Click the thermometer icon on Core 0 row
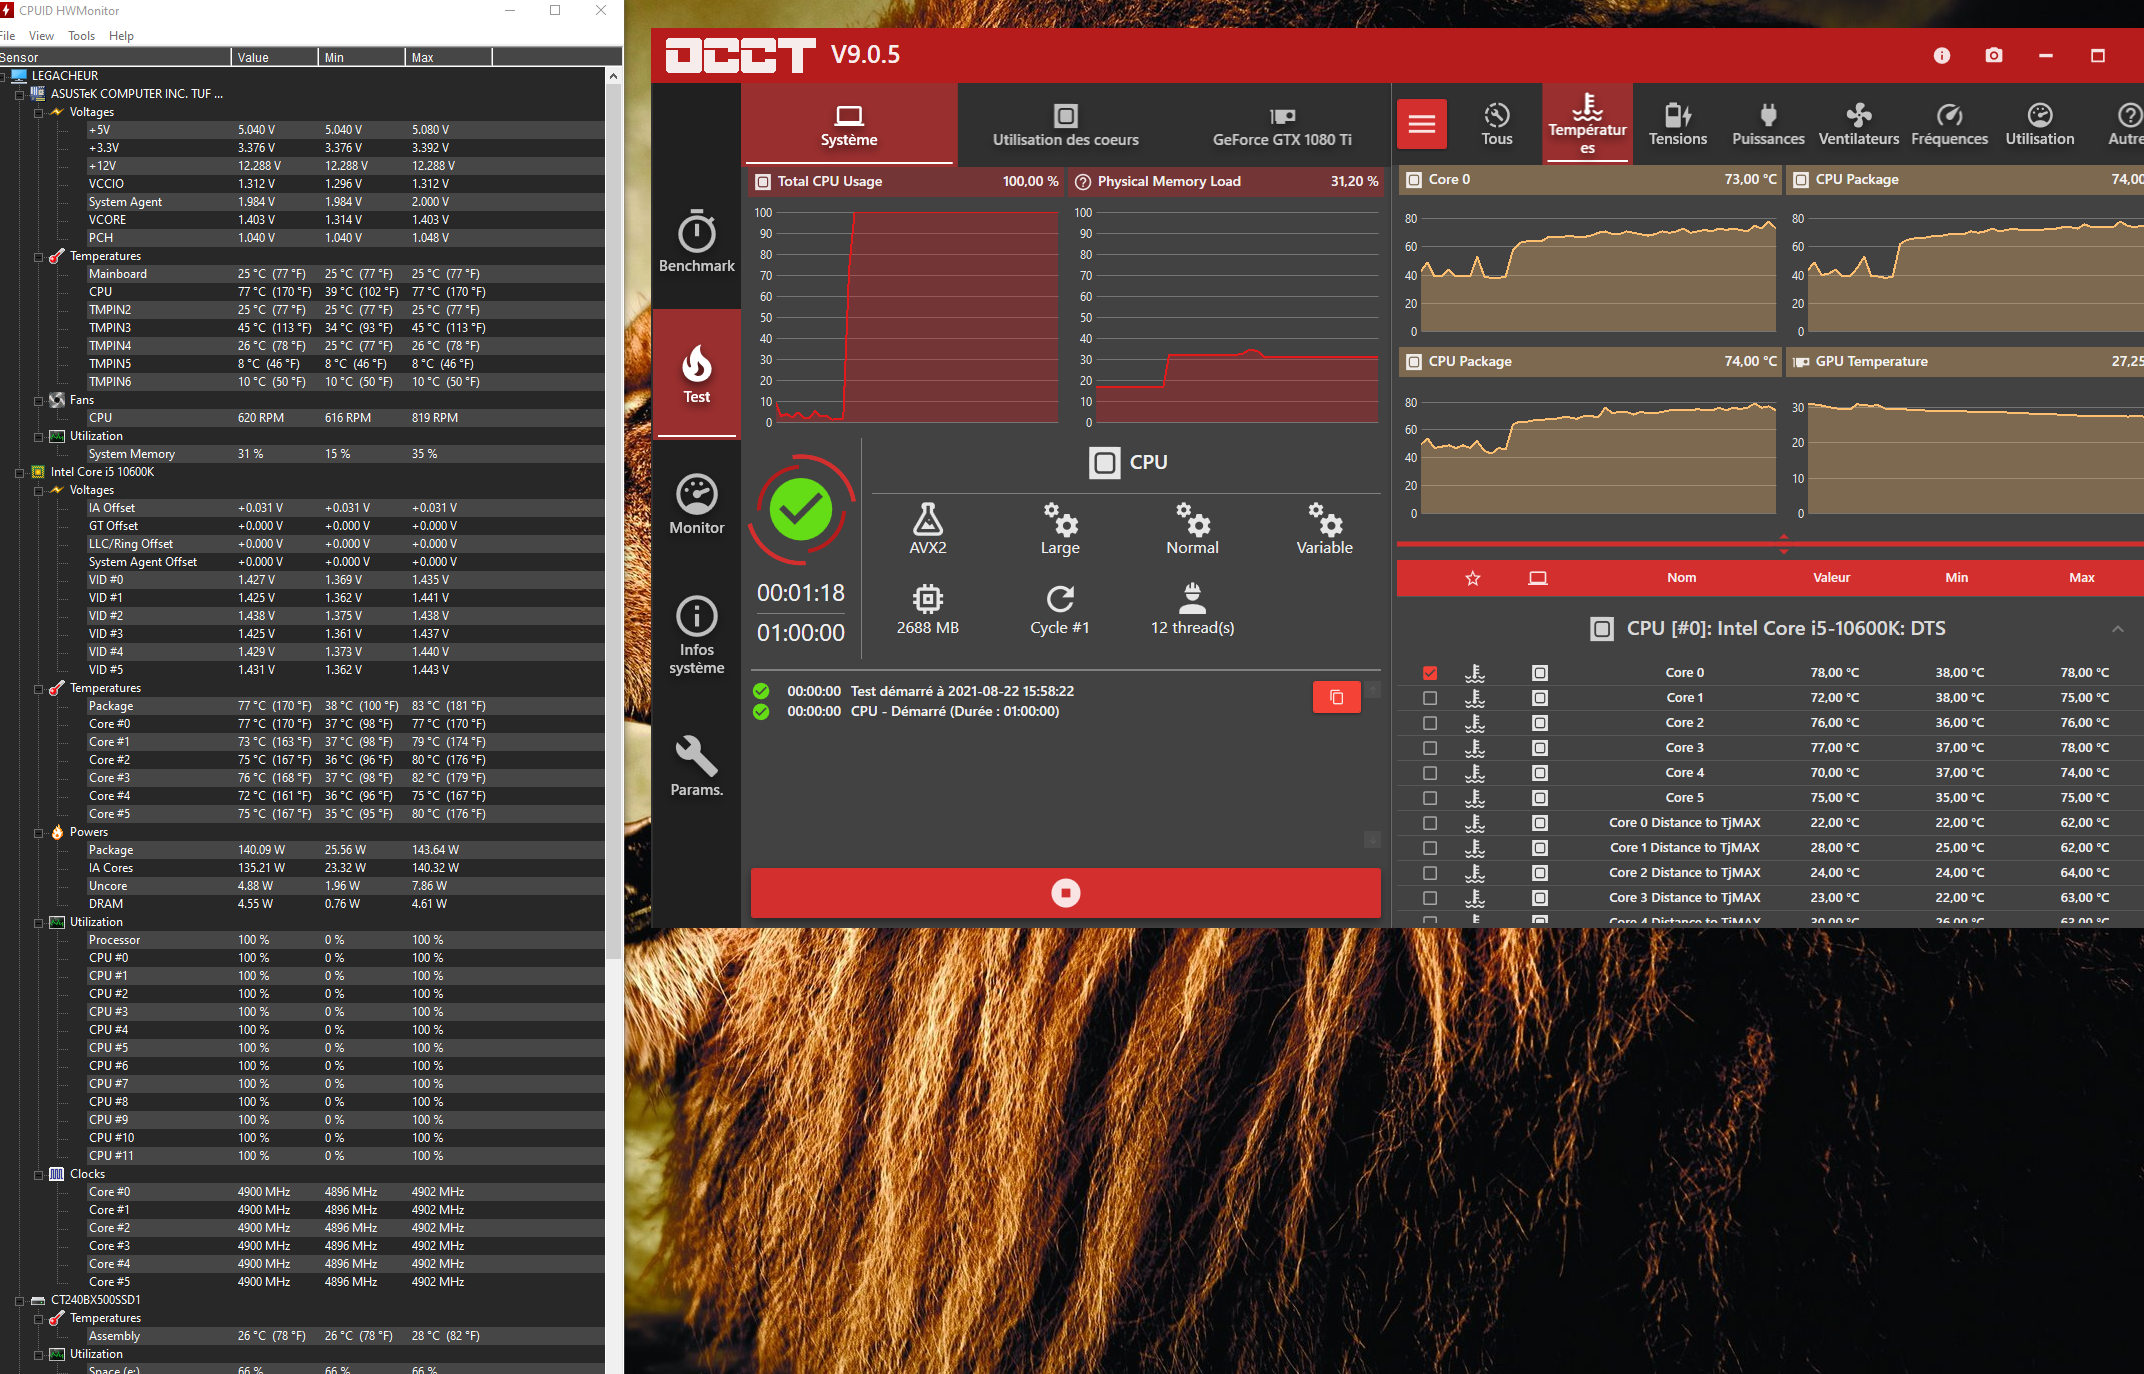The image size is (2144, 1374). [x=1475, y=673]
